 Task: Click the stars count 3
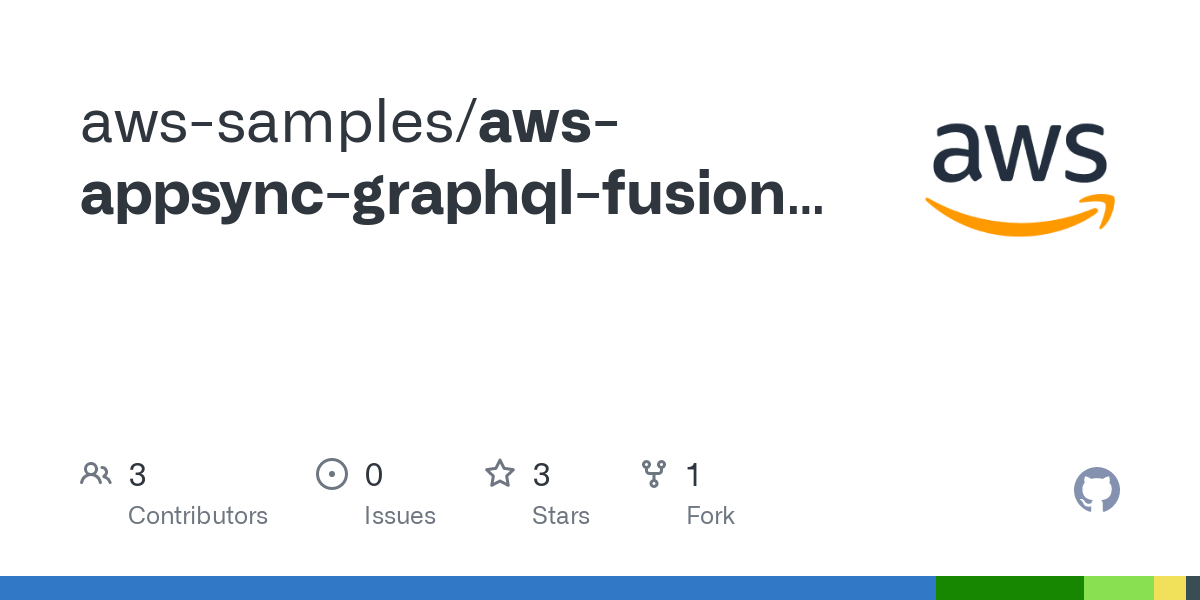pos(541,475)
